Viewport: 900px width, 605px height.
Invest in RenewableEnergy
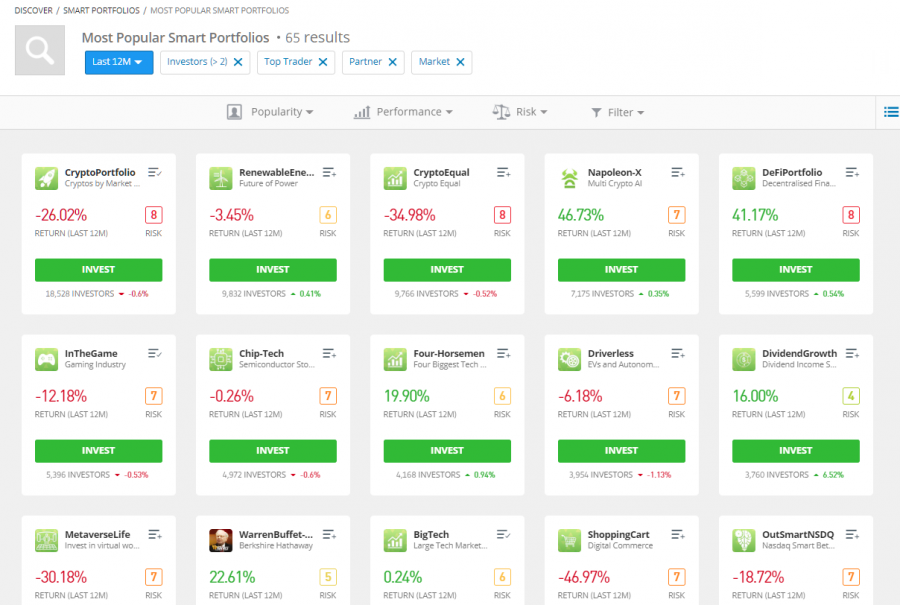point(273,270)
